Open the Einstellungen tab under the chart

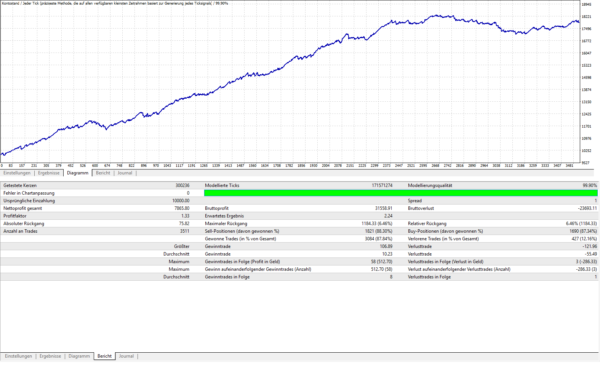(17, 173)
